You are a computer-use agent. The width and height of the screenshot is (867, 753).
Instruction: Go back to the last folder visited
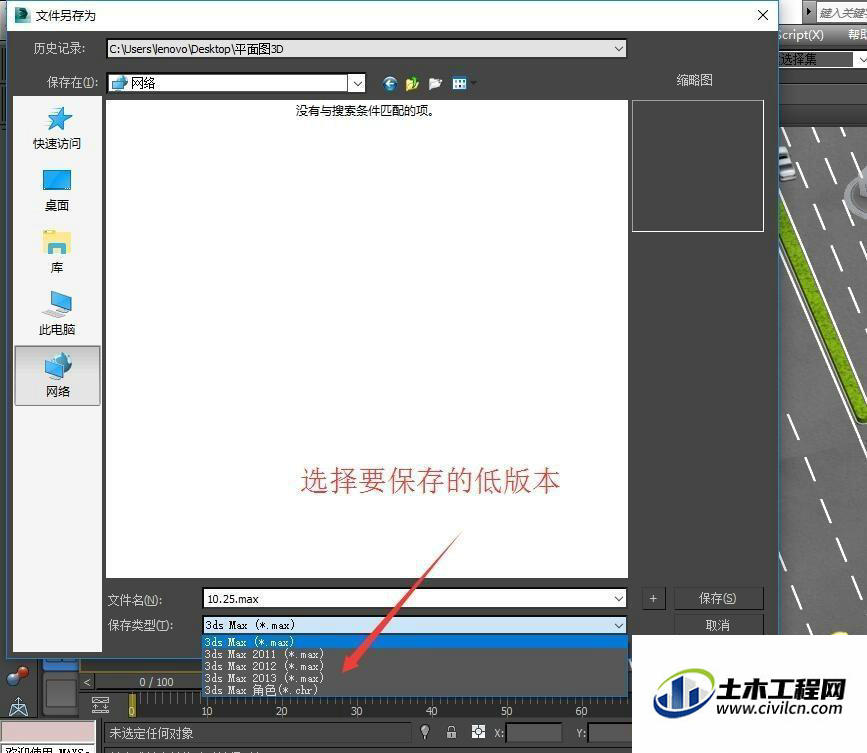tap(390, 83)
